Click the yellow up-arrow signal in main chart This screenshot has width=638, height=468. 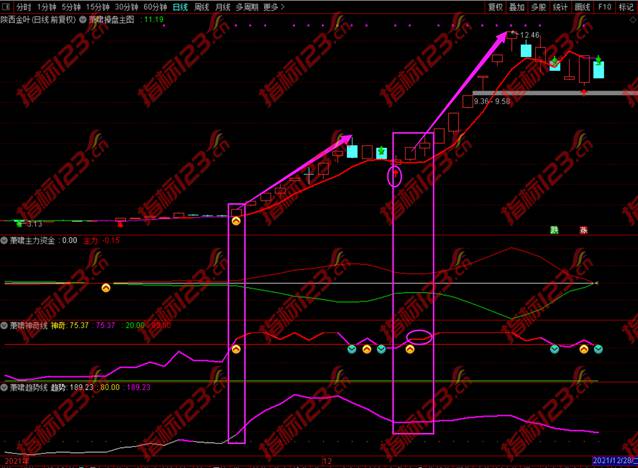click(237, 219)
